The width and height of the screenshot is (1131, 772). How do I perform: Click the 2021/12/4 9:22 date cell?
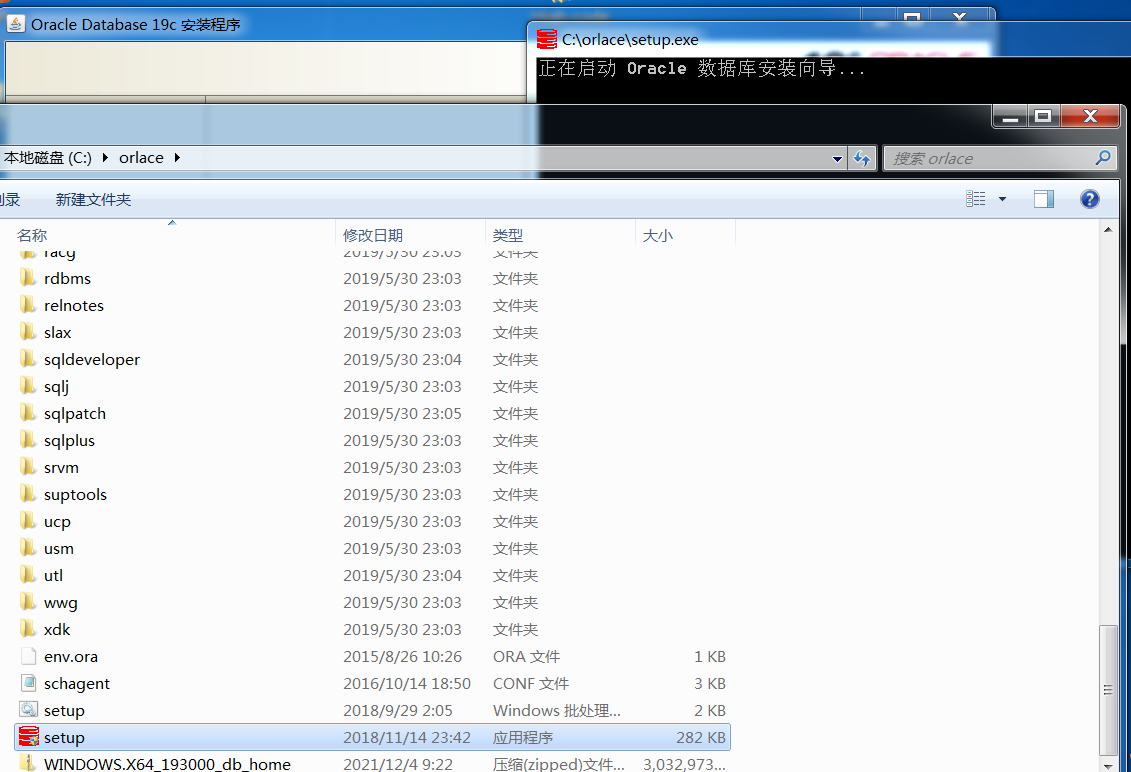tap(397, 764)
